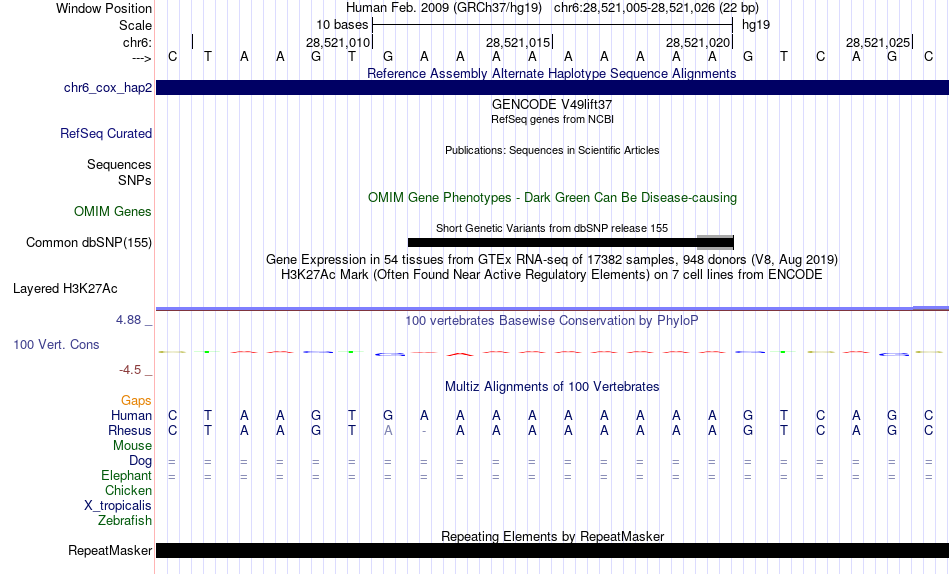Click the sequence direction arrow --->
The width and height of the screenshot is (950, 574).
(142, 58)
